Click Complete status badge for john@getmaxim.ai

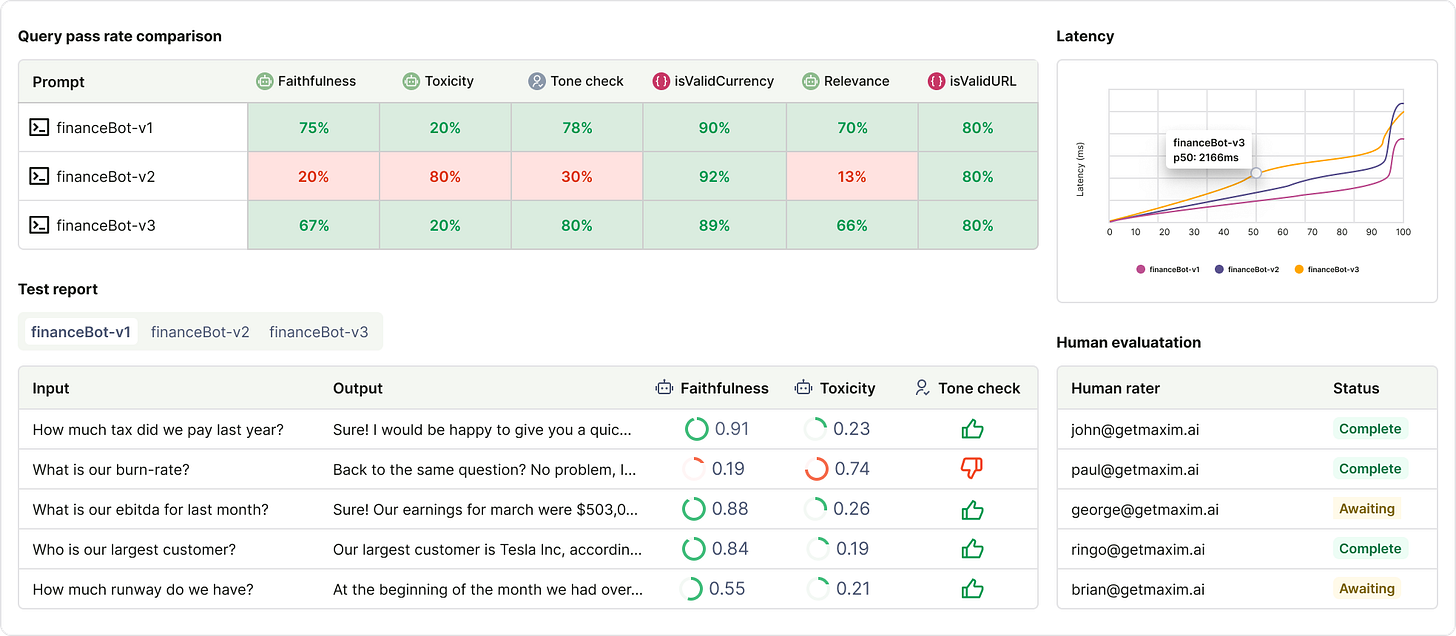pos(1370,429)
